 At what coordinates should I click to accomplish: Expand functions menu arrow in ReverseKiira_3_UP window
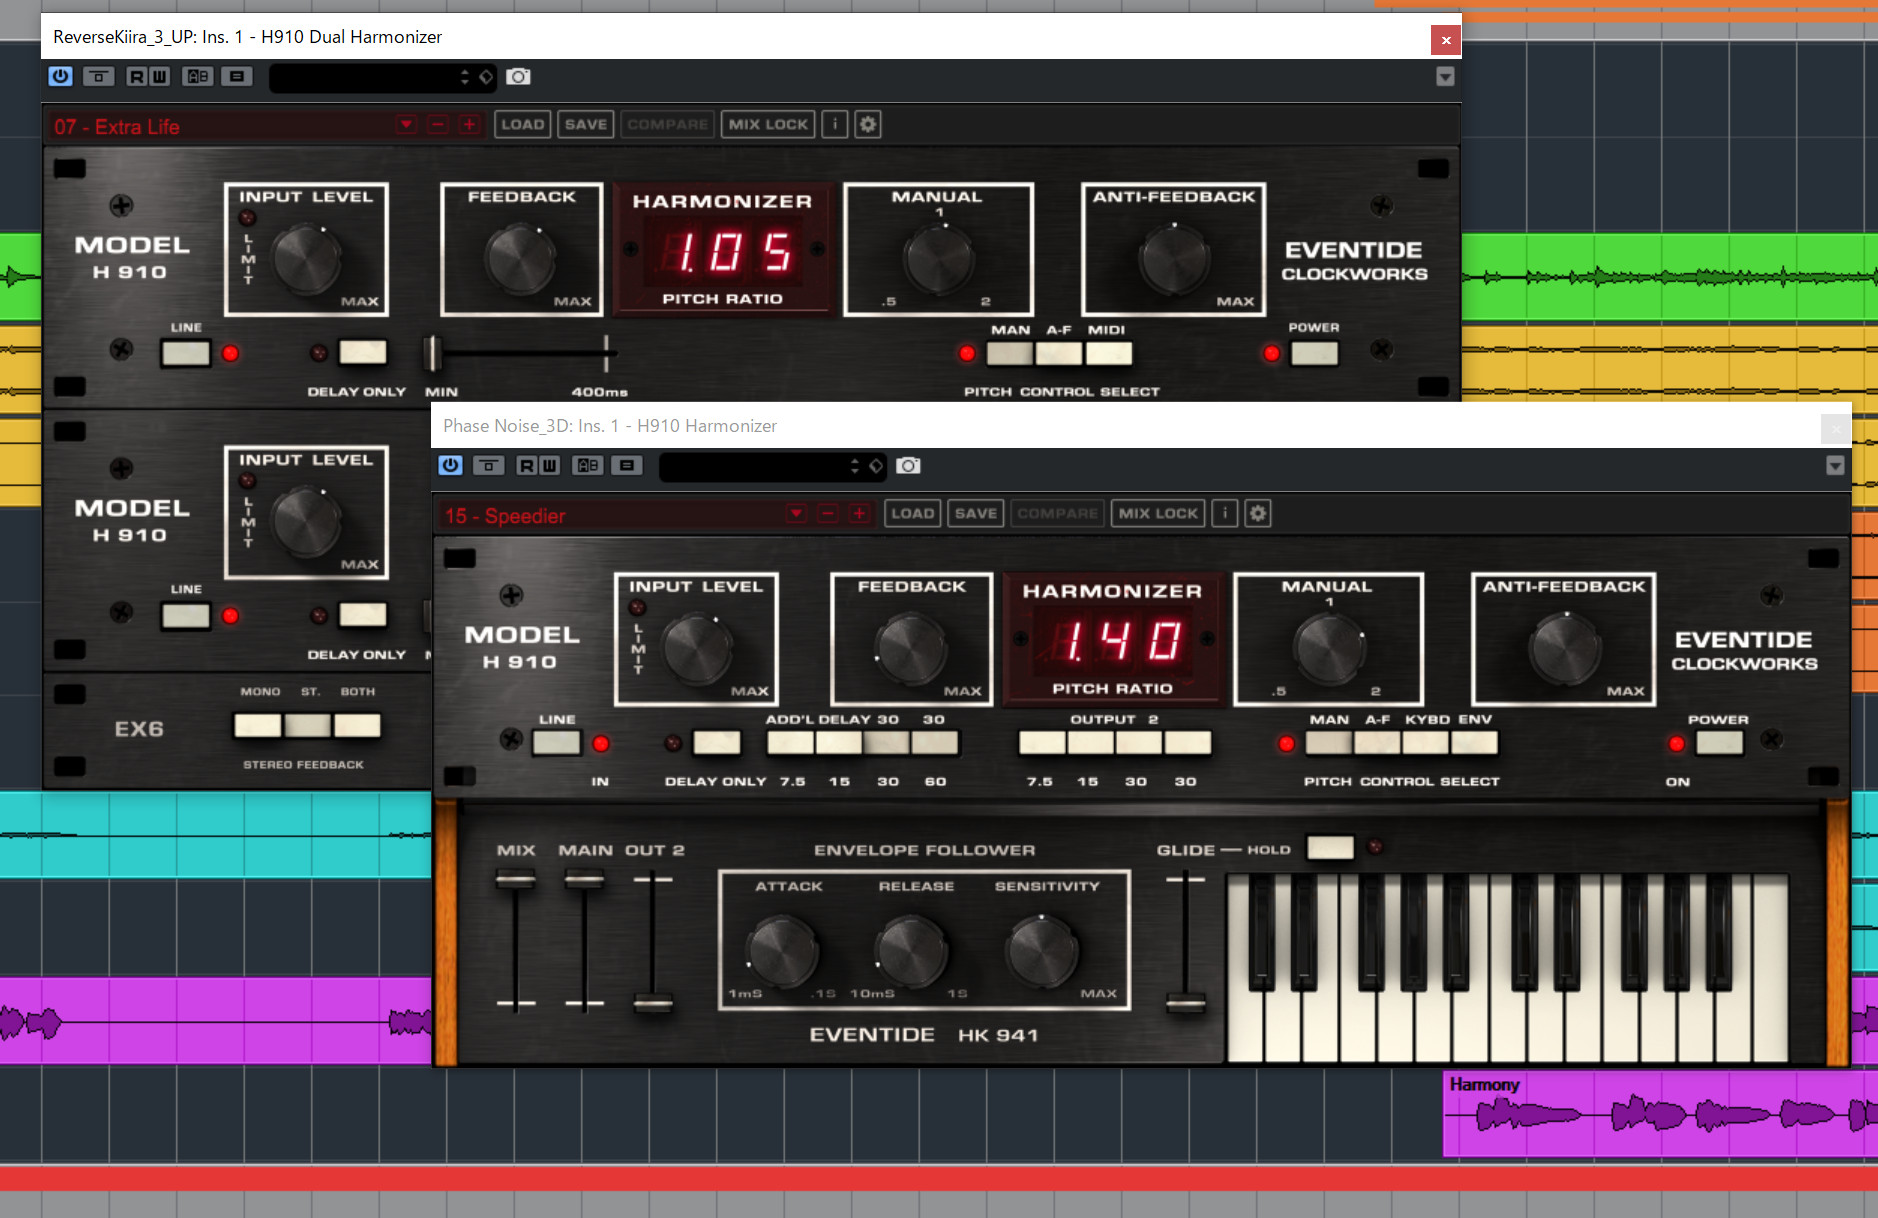coord(1445,77)
